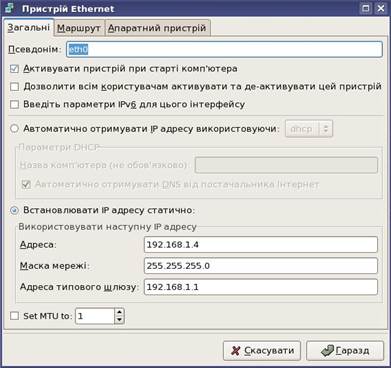Switch to the Маршрут tab
Image resolution: width=391 pixels, height=368 pixels.
pyautogui.click(x=79, y=28)
